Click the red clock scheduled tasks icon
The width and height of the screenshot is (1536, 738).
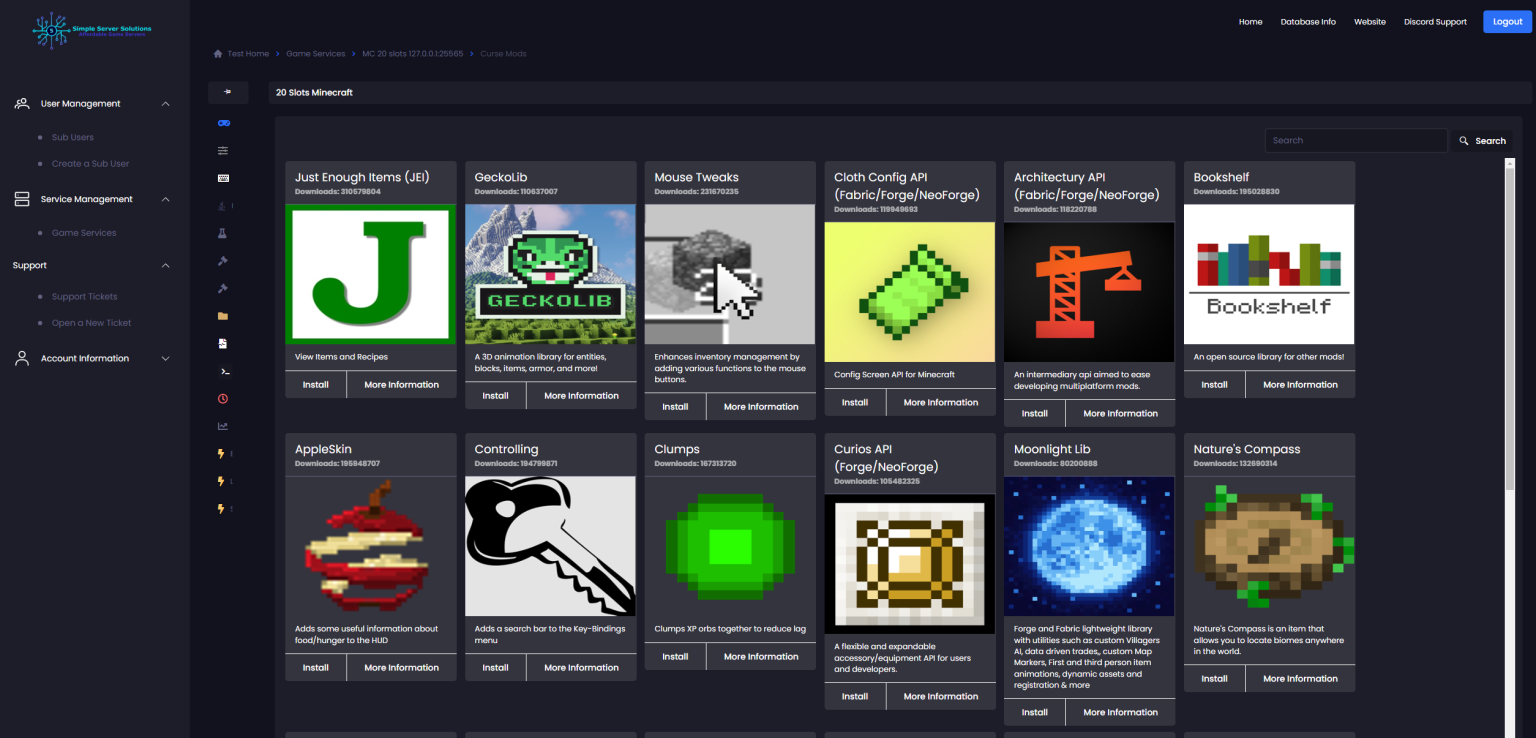223,398
